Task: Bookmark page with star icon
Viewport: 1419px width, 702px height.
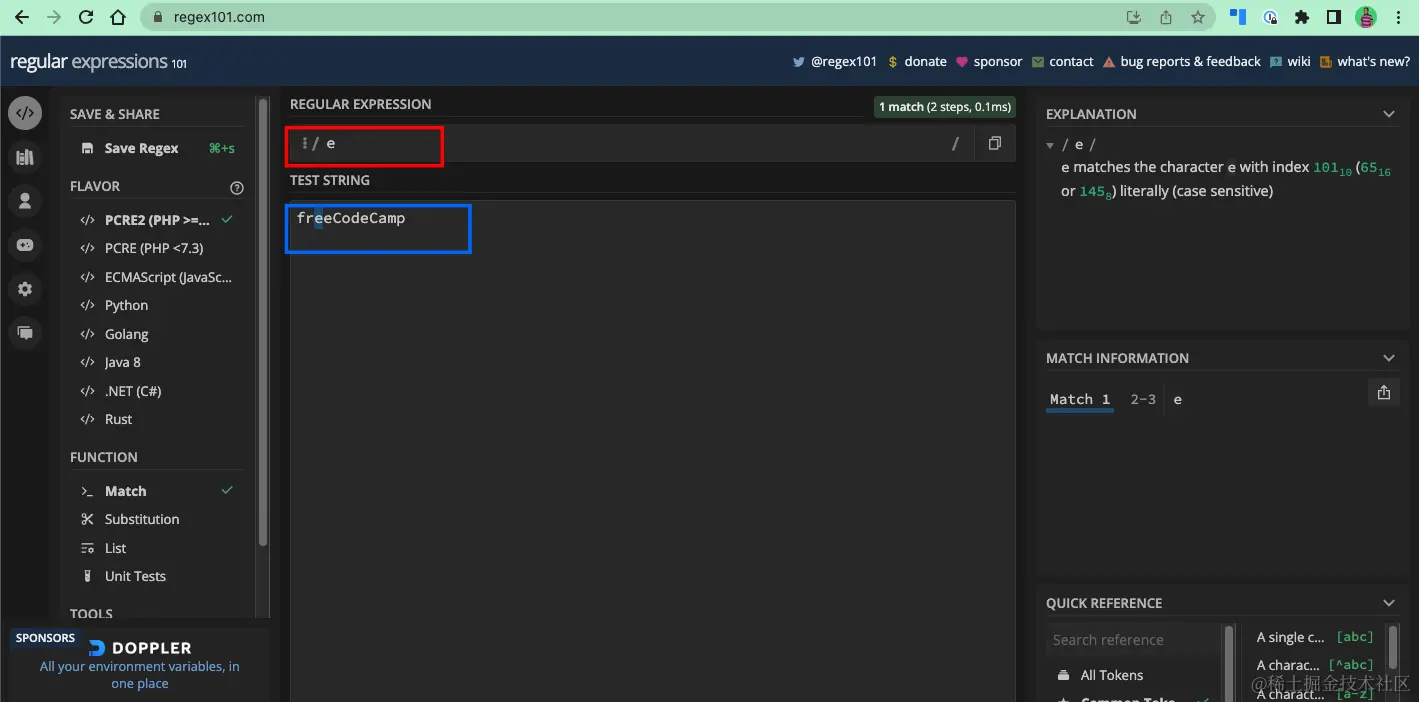Action: click(1198, 17)
